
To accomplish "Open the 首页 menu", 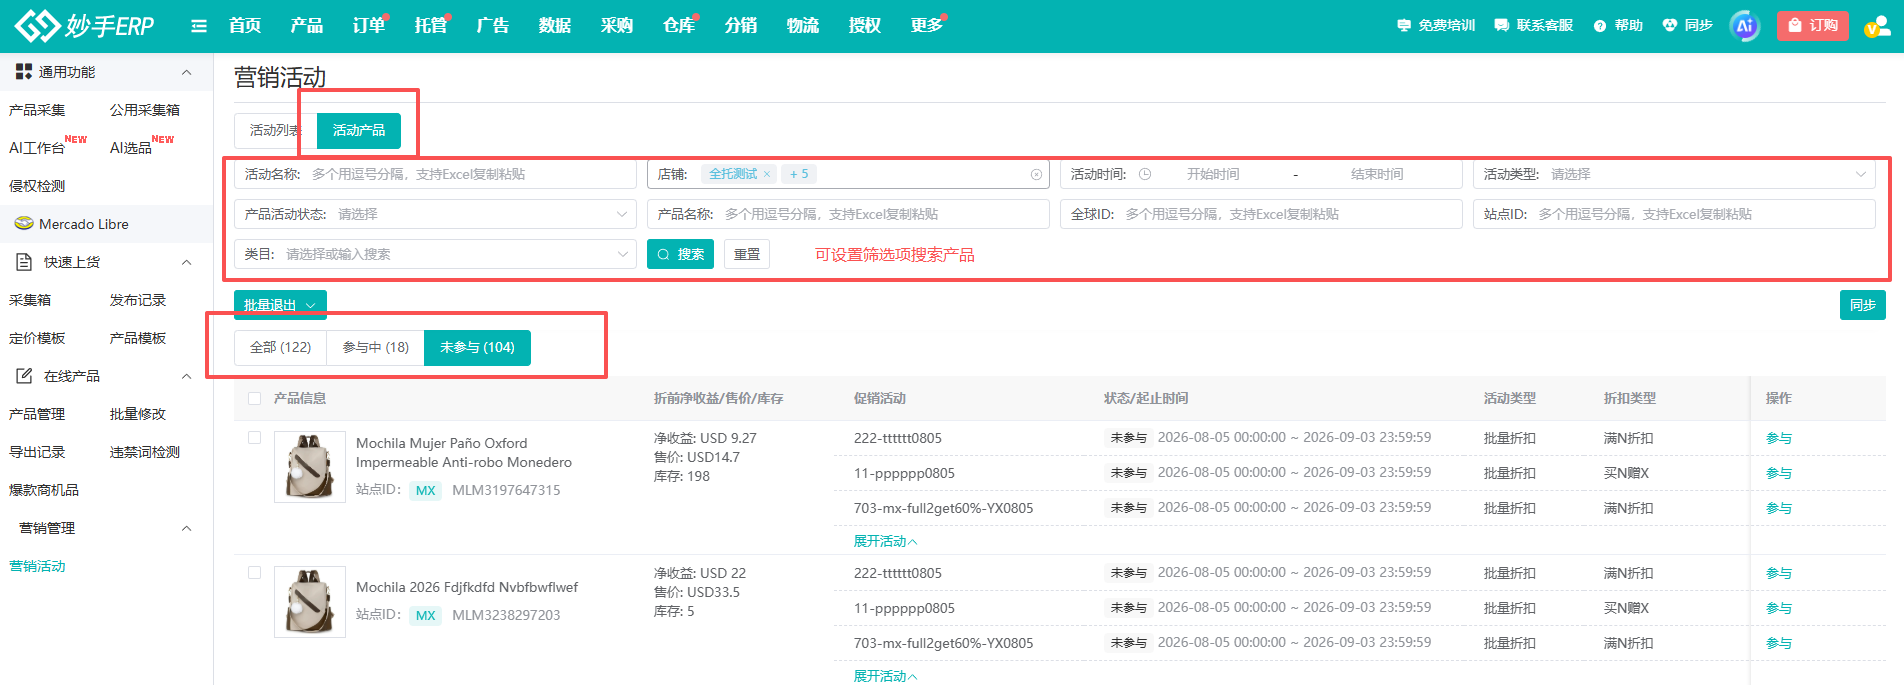I will (x=245, y=26).
